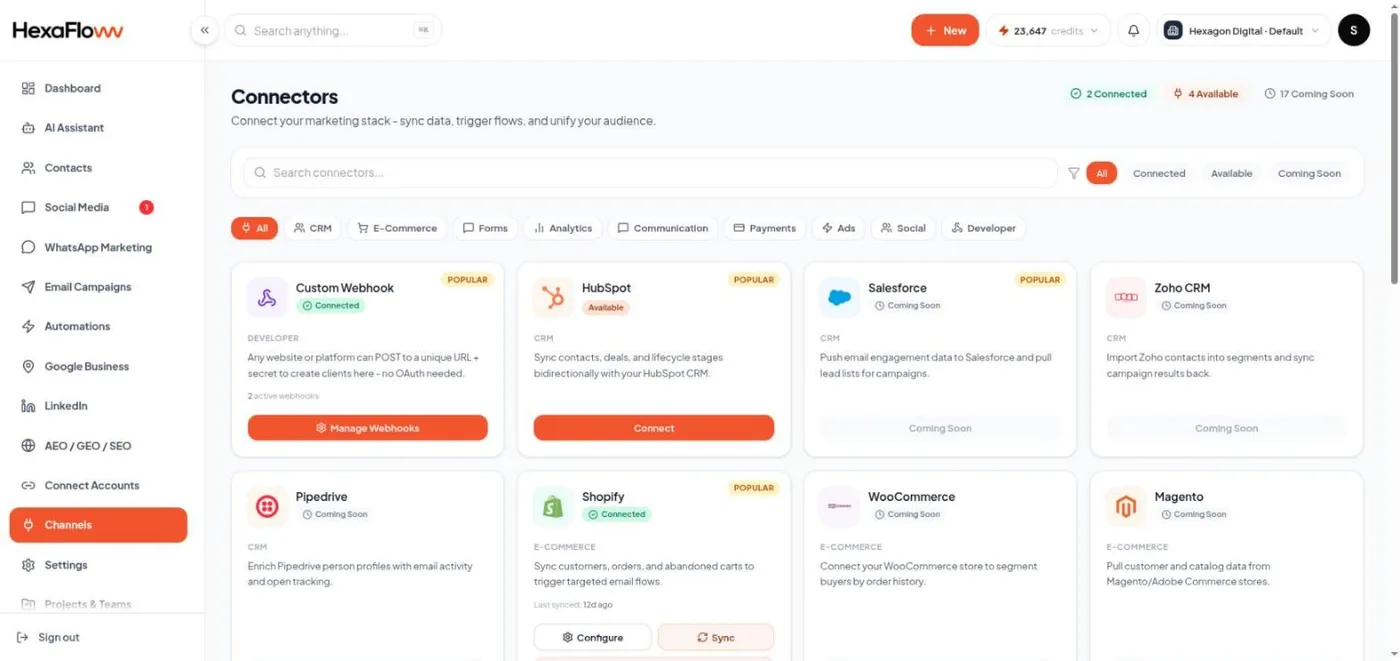Select the All status filter
This screenshot has width=1400, height=661.
click(1101, 173)
